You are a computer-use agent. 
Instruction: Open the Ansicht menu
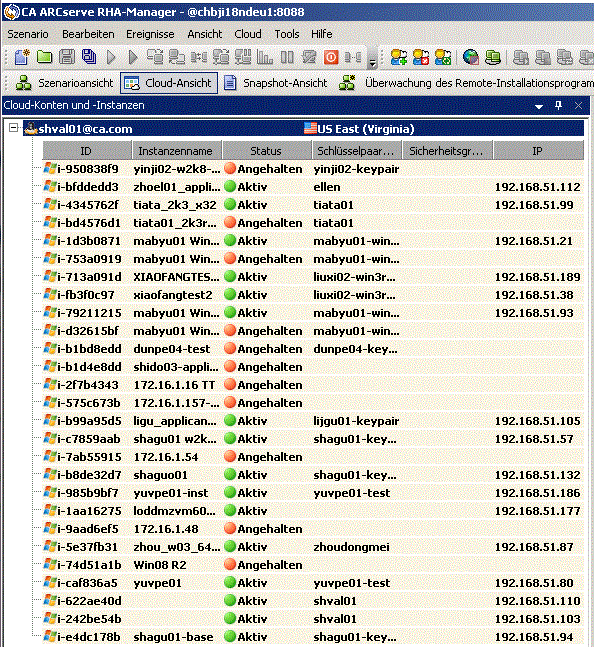[205, 34]
